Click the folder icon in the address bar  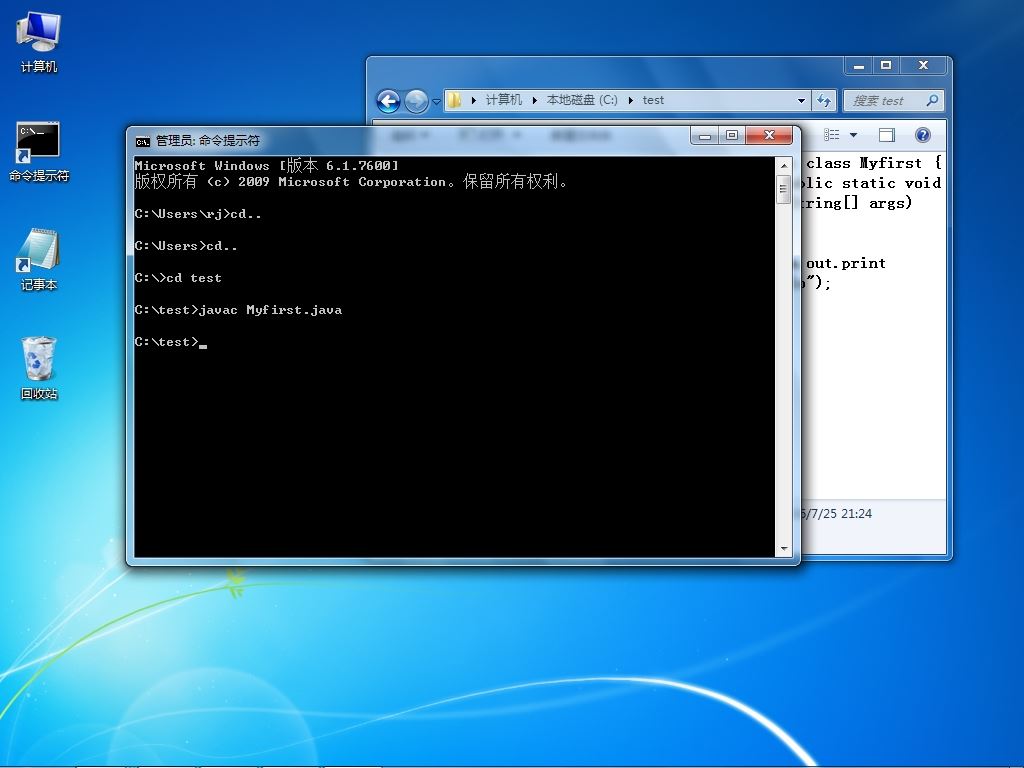click(x=455, y=100)
